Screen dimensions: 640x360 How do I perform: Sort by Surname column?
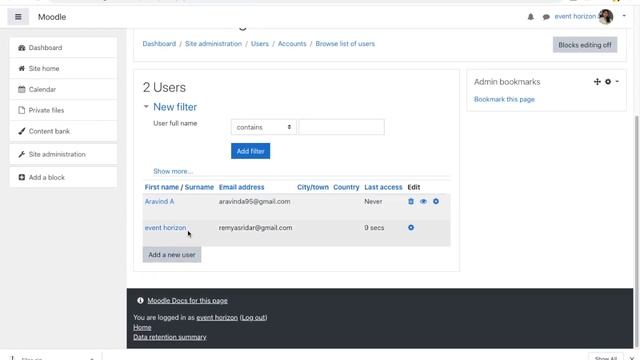tap(199, 187)
